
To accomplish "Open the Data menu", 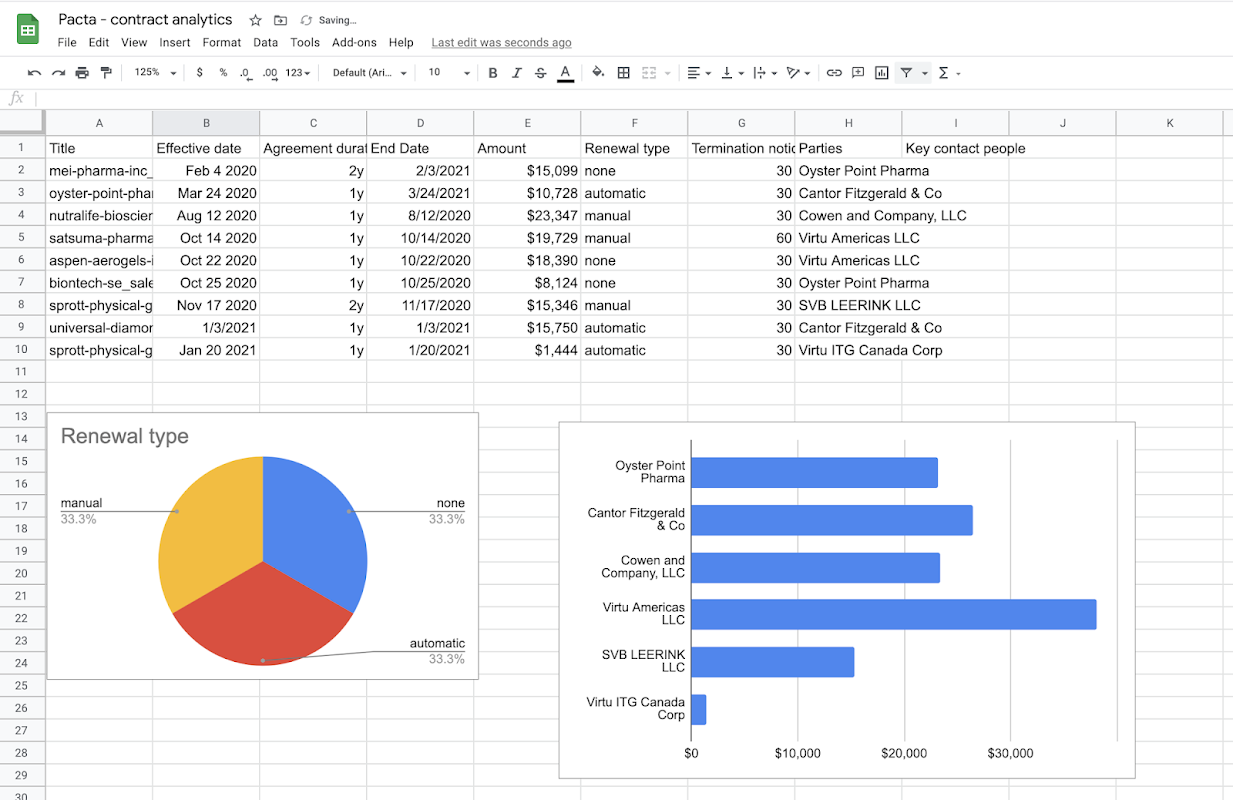I will pos(266,43).
